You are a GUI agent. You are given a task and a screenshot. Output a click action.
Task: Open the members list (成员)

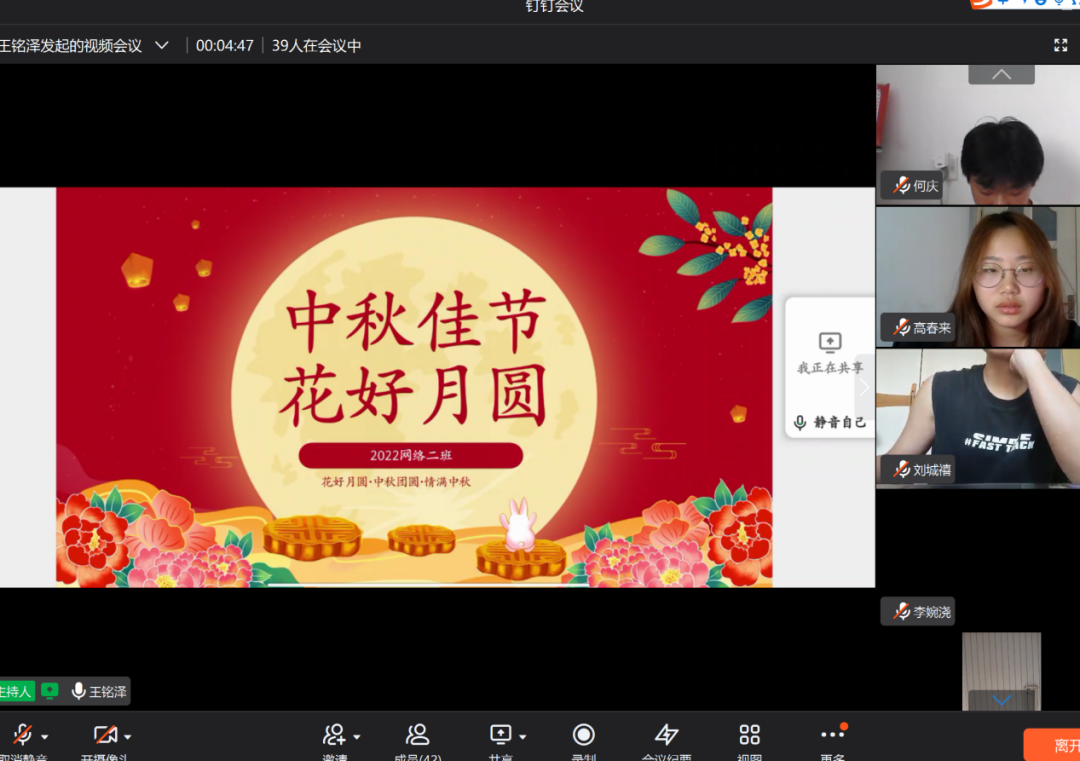417,736
